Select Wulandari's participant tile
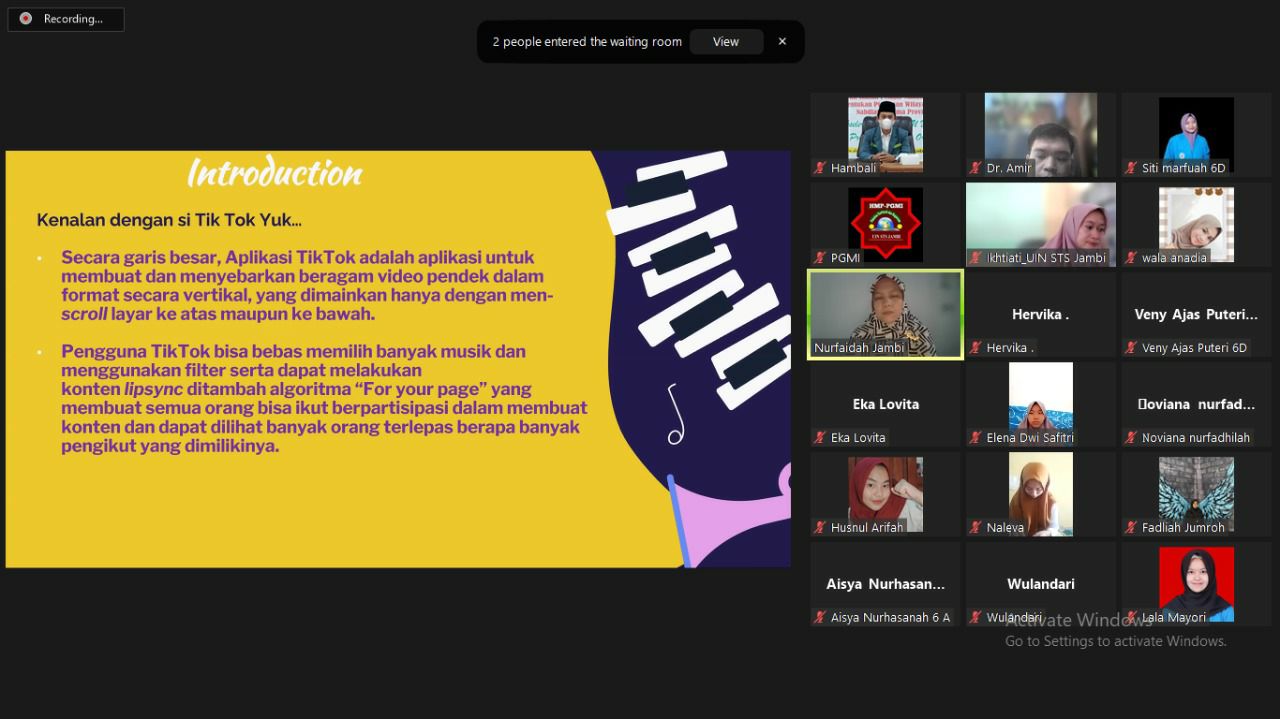This screenshot has height=719, width=1280. 1041,585
